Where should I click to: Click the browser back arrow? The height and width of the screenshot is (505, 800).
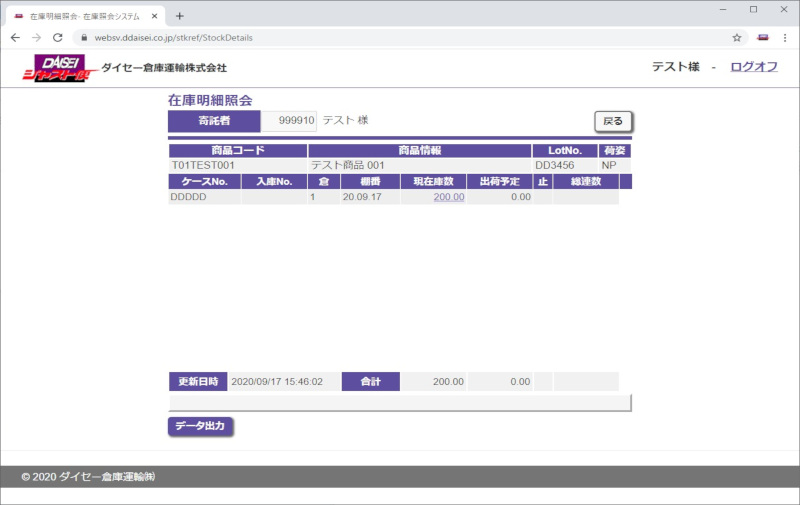pyautogui.click(x=15, y=37)
